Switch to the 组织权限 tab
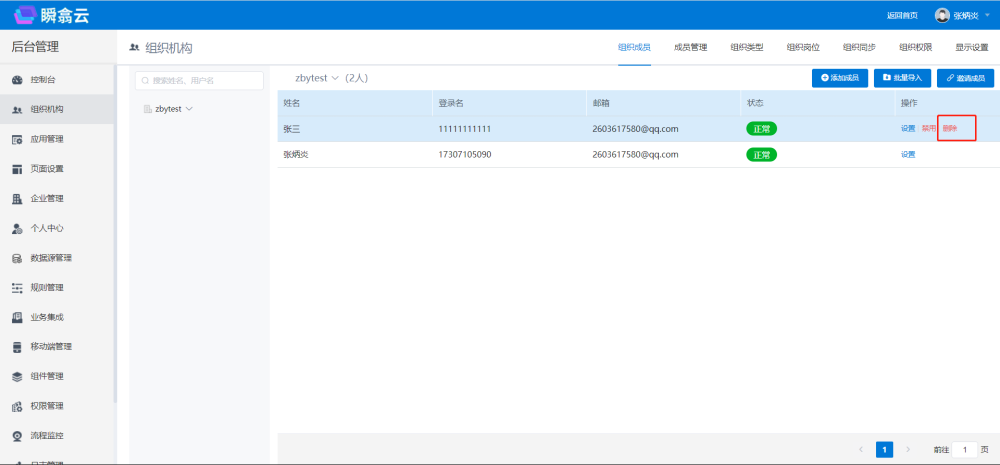The image size is (1000, 465). point(915,47)
